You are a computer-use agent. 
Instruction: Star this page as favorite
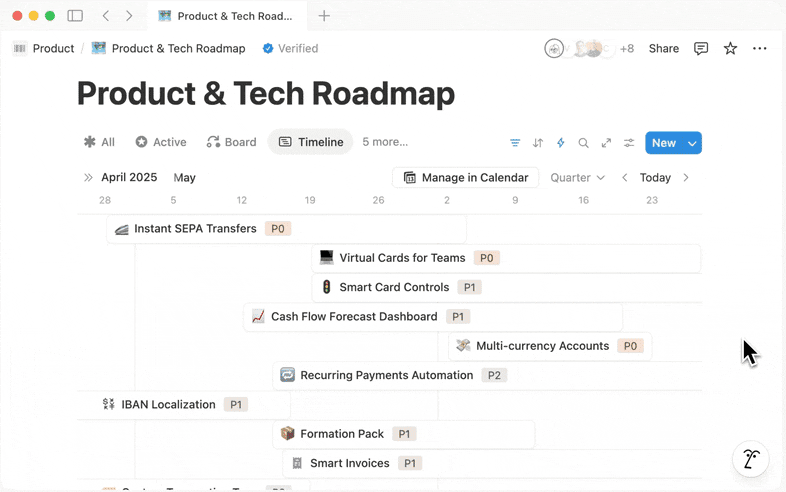(730, 48)
